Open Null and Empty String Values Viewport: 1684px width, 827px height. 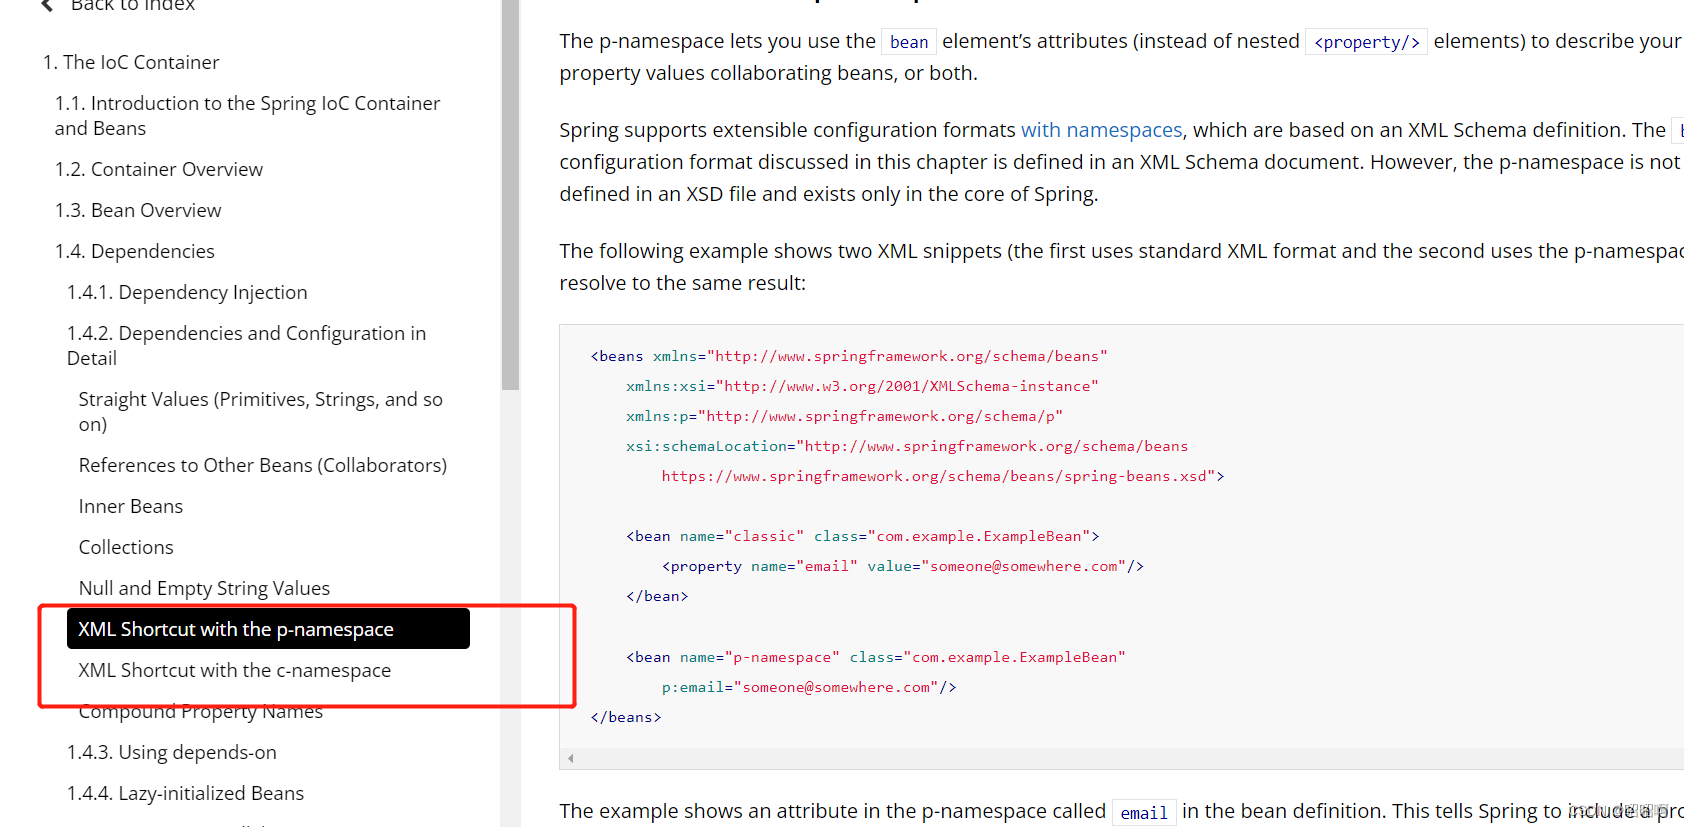click(204, 588)
